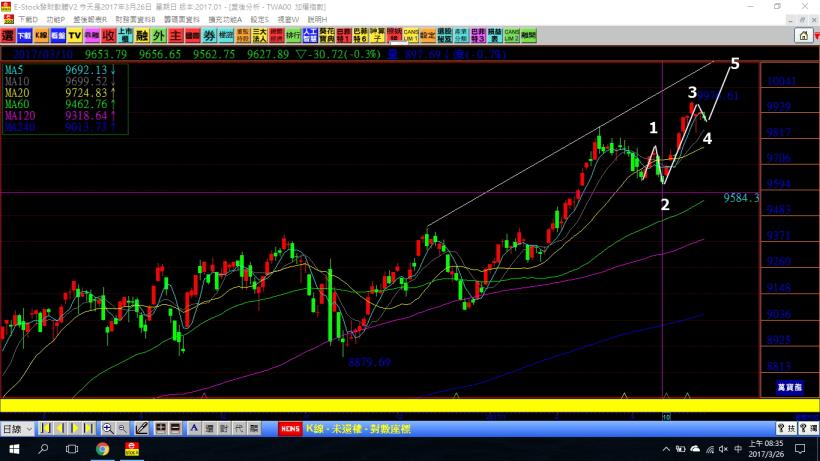This screenshot has width=820, height=461.
Task: Click the home icon at top right
Action: [802, 35]
